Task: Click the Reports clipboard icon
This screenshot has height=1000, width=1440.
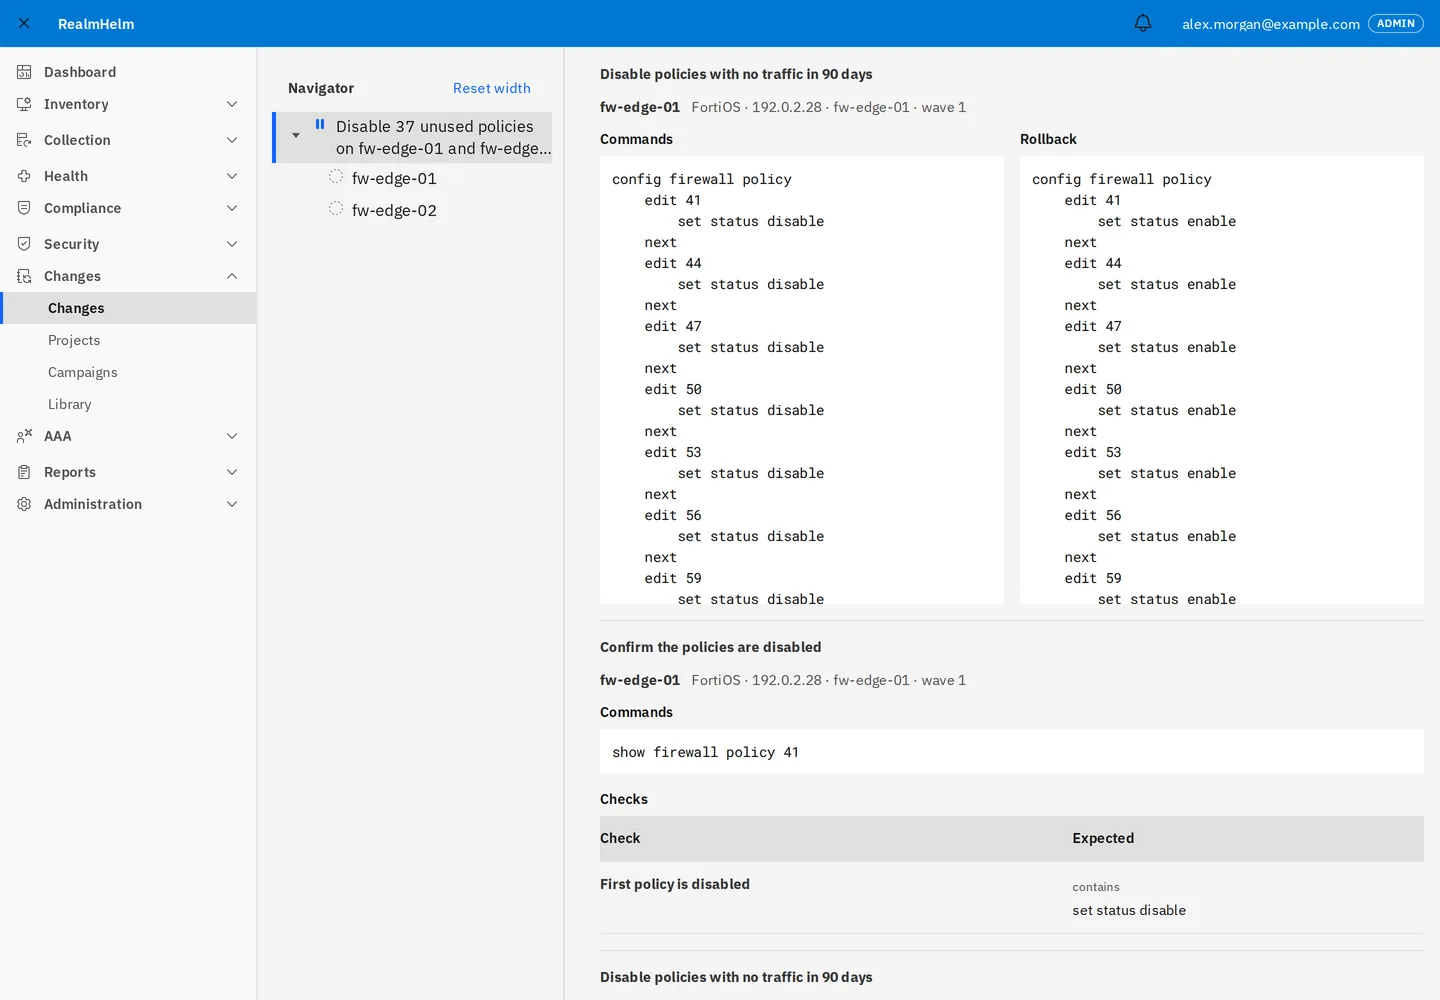Action: tap(24, 472)
